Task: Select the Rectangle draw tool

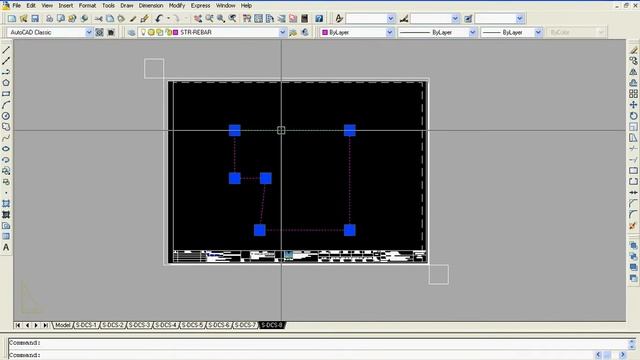Action: point(6,94)
